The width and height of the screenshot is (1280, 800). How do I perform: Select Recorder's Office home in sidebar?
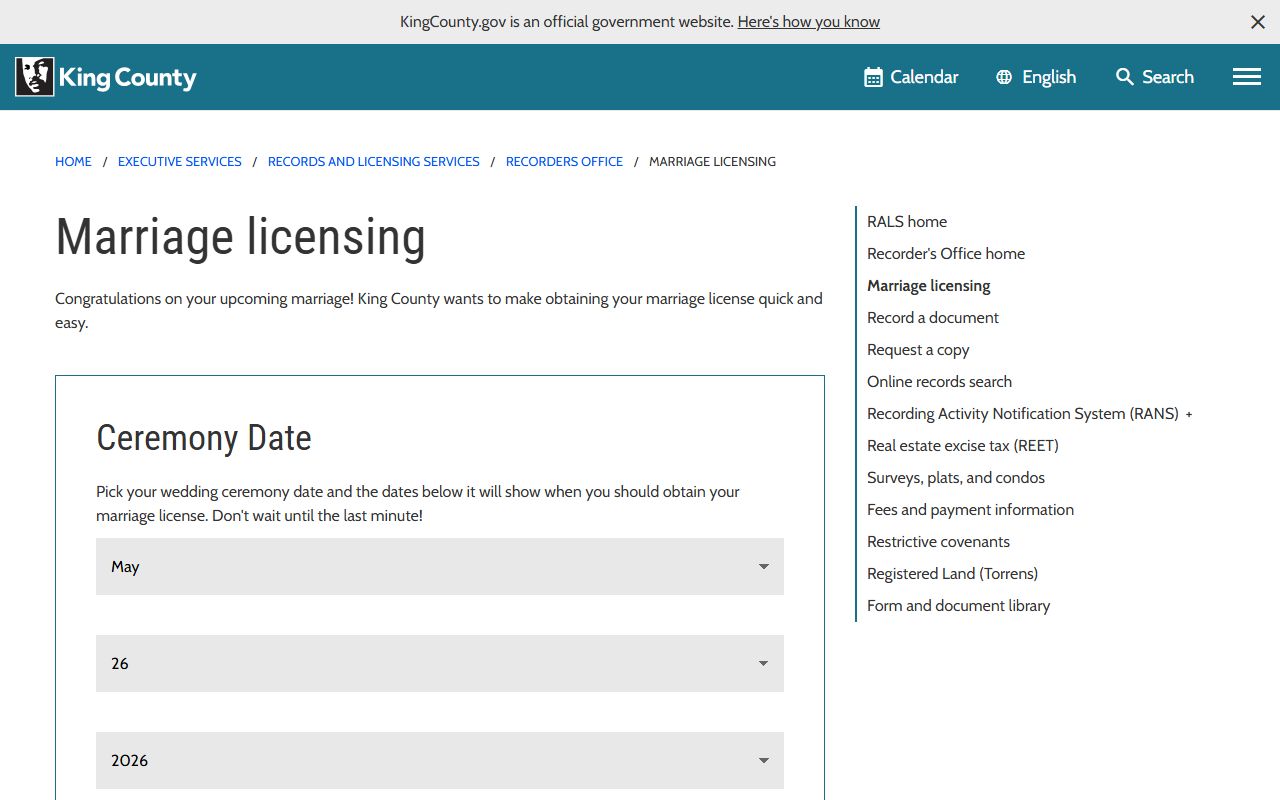(x=946, y=254)
